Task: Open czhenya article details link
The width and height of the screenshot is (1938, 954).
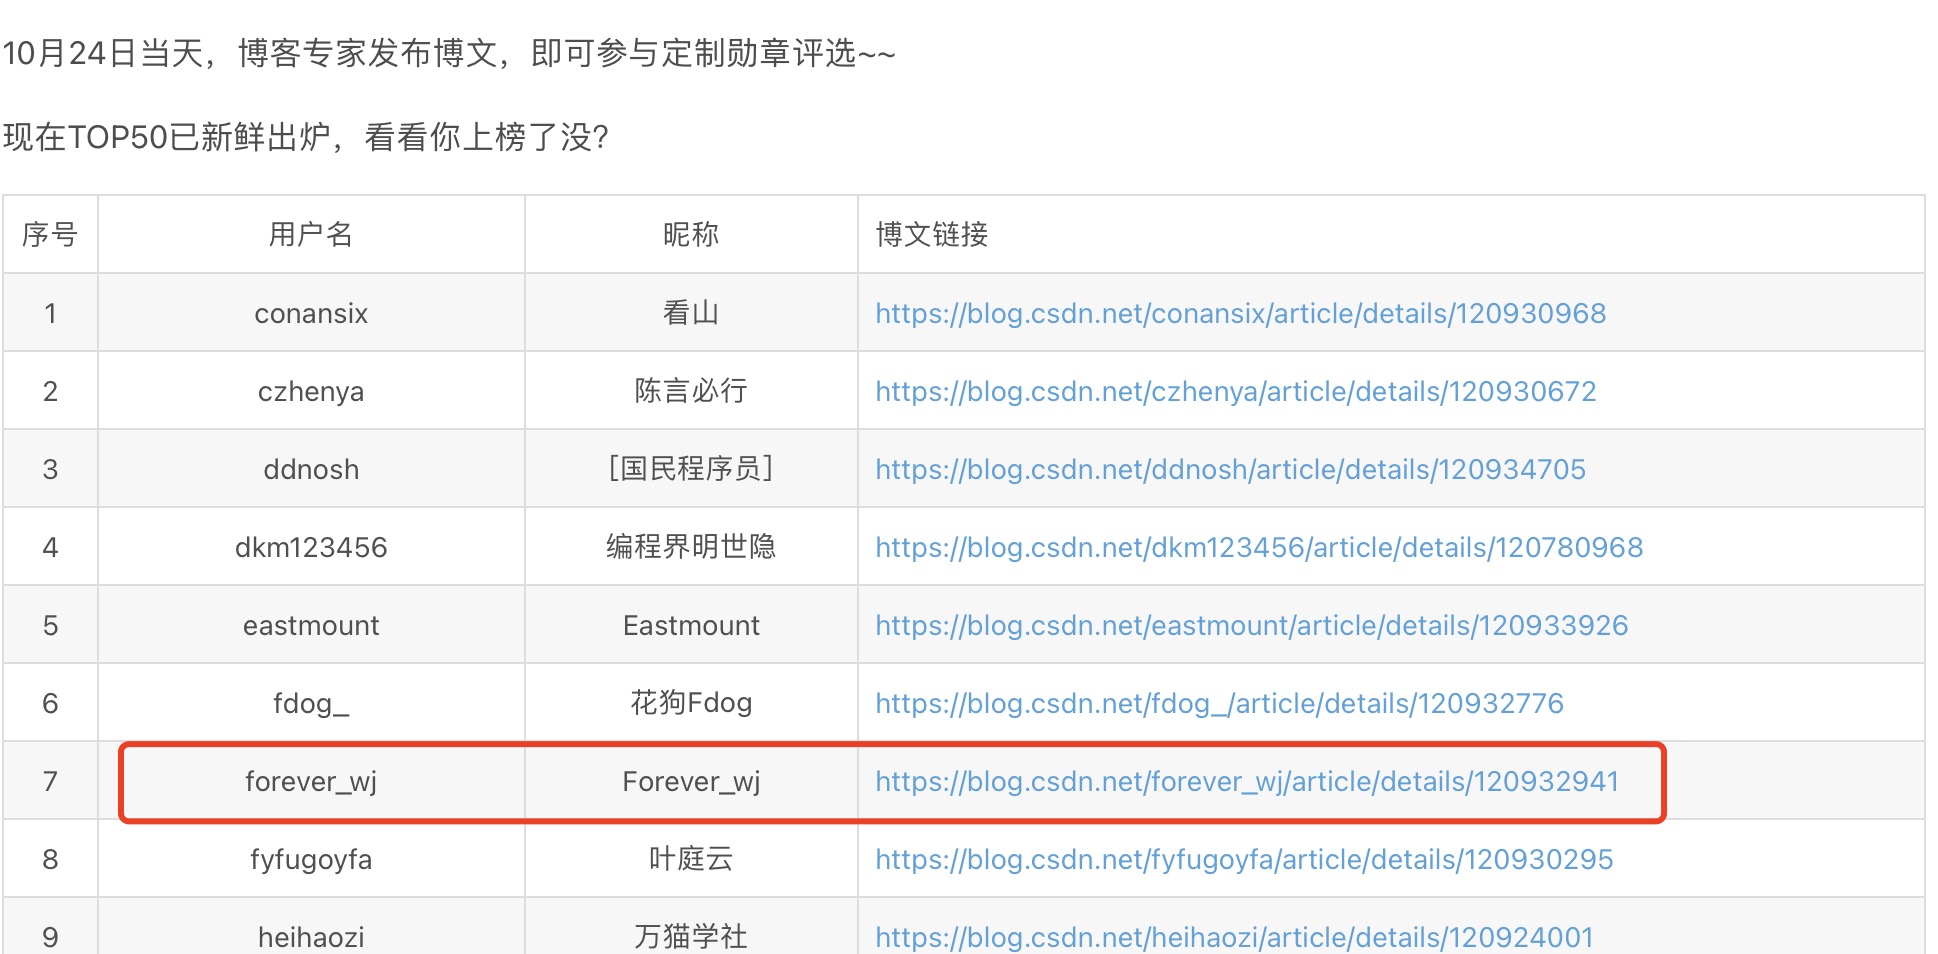Action: 1235,391
